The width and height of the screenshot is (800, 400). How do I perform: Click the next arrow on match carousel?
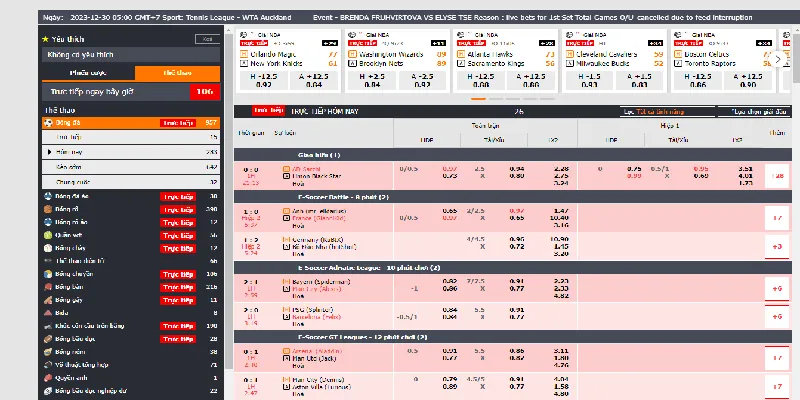778,59
